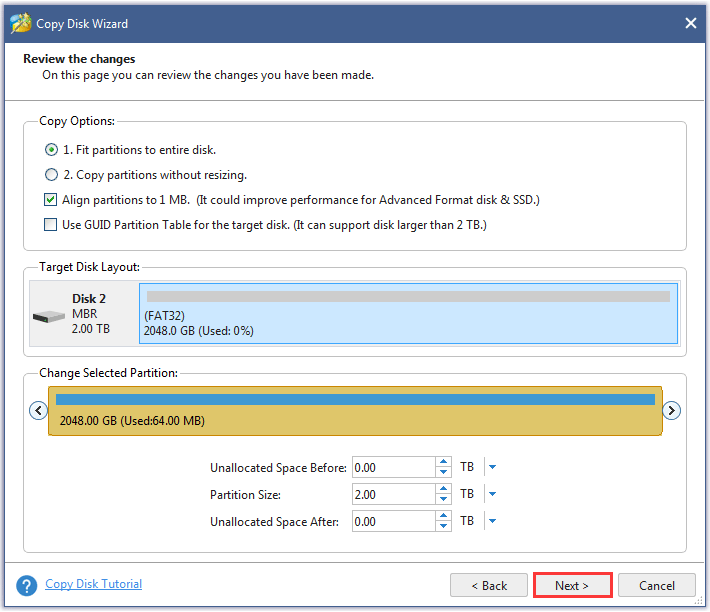Enable Use GUID Partition Table checkbox
The width and height of the screenshot is (710, 612).
point(51,225)
